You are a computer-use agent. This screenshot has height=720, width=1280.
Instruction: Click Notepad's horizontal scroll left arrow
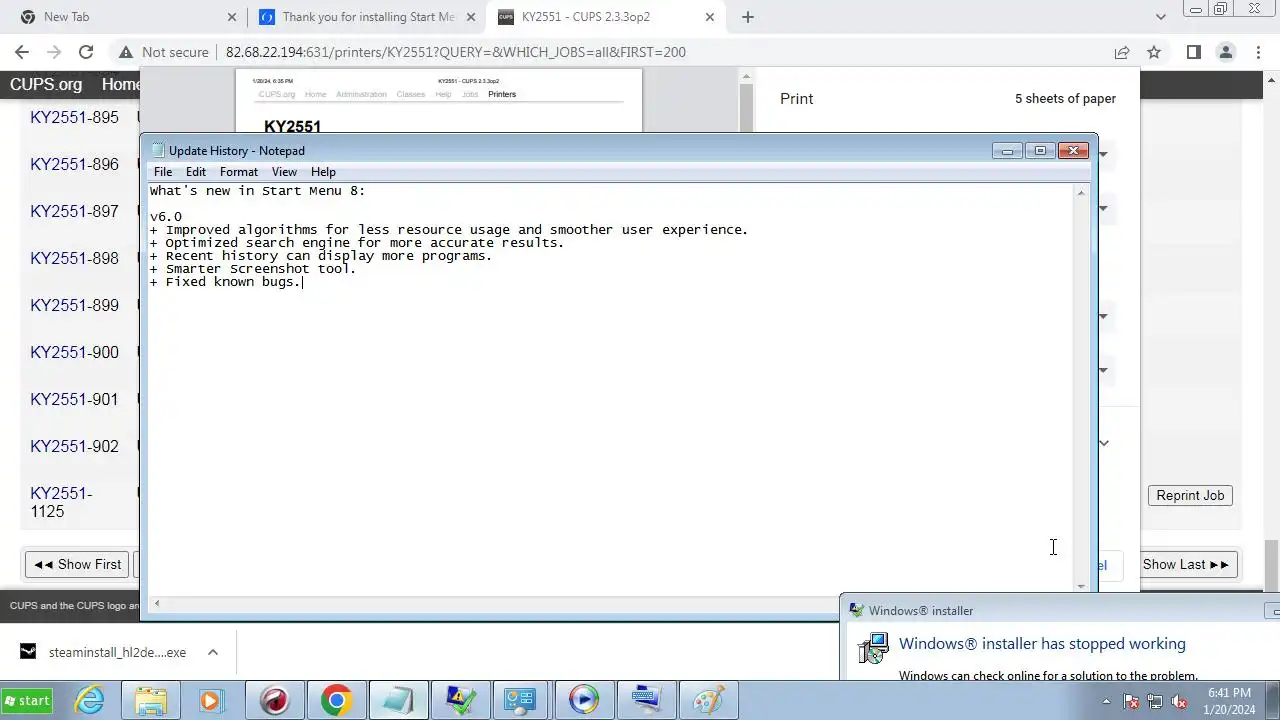pyautogui.click(x=156, y=603)
